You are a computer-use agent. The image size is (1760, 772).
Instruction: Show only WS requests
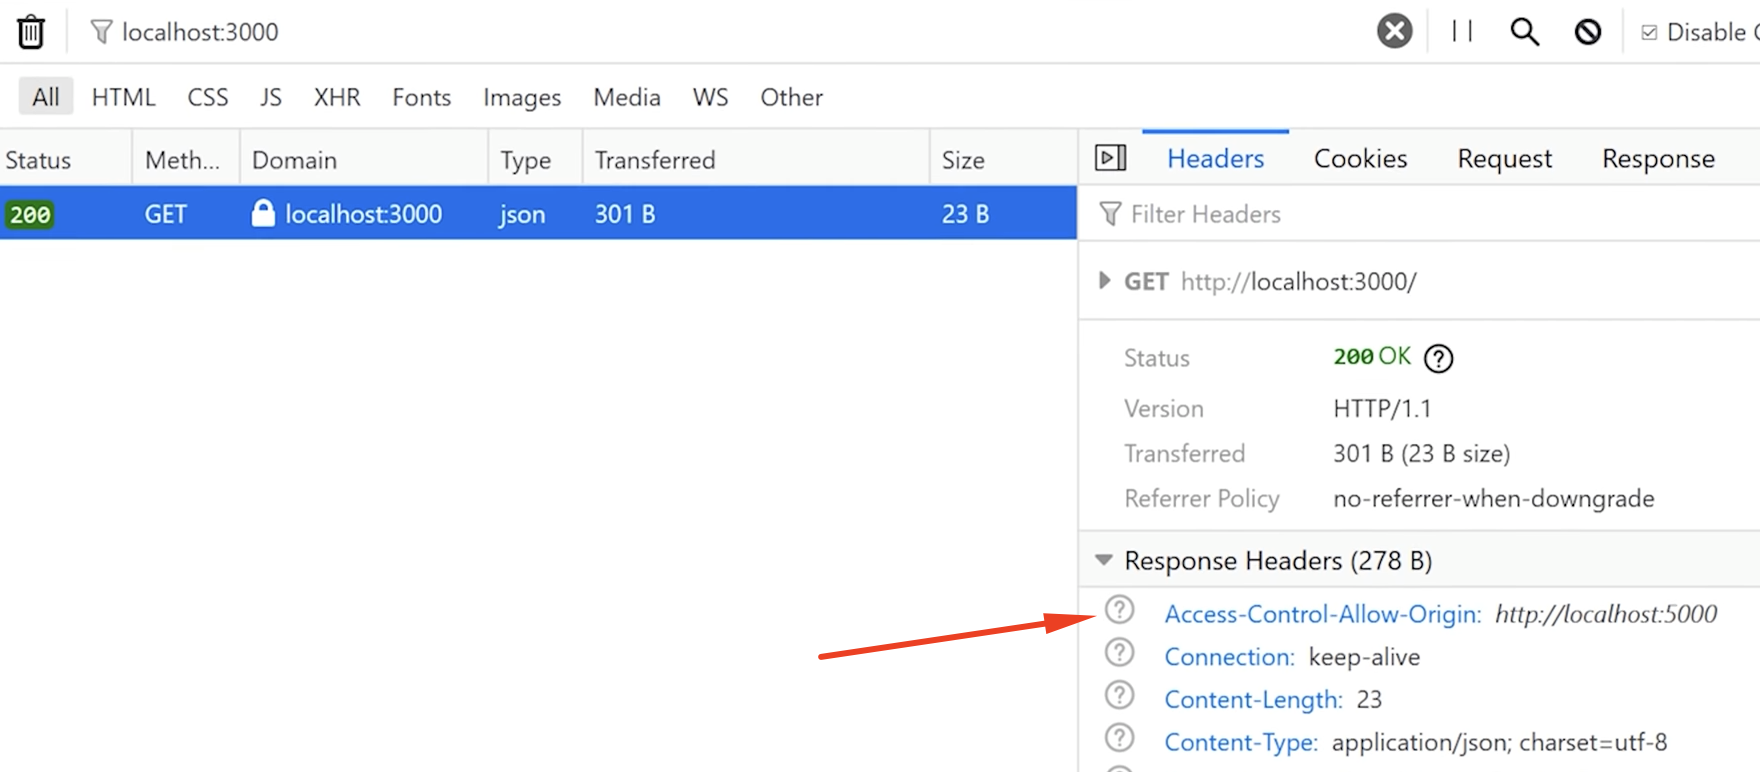(710, 97)
